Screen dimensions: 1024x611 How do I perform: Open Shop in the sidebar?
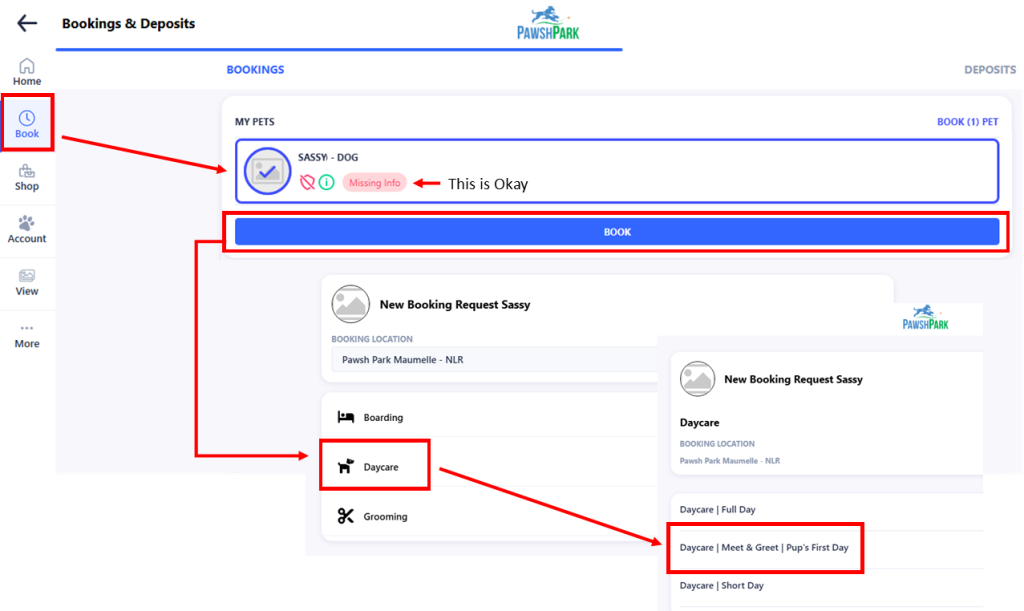(27, 177)
